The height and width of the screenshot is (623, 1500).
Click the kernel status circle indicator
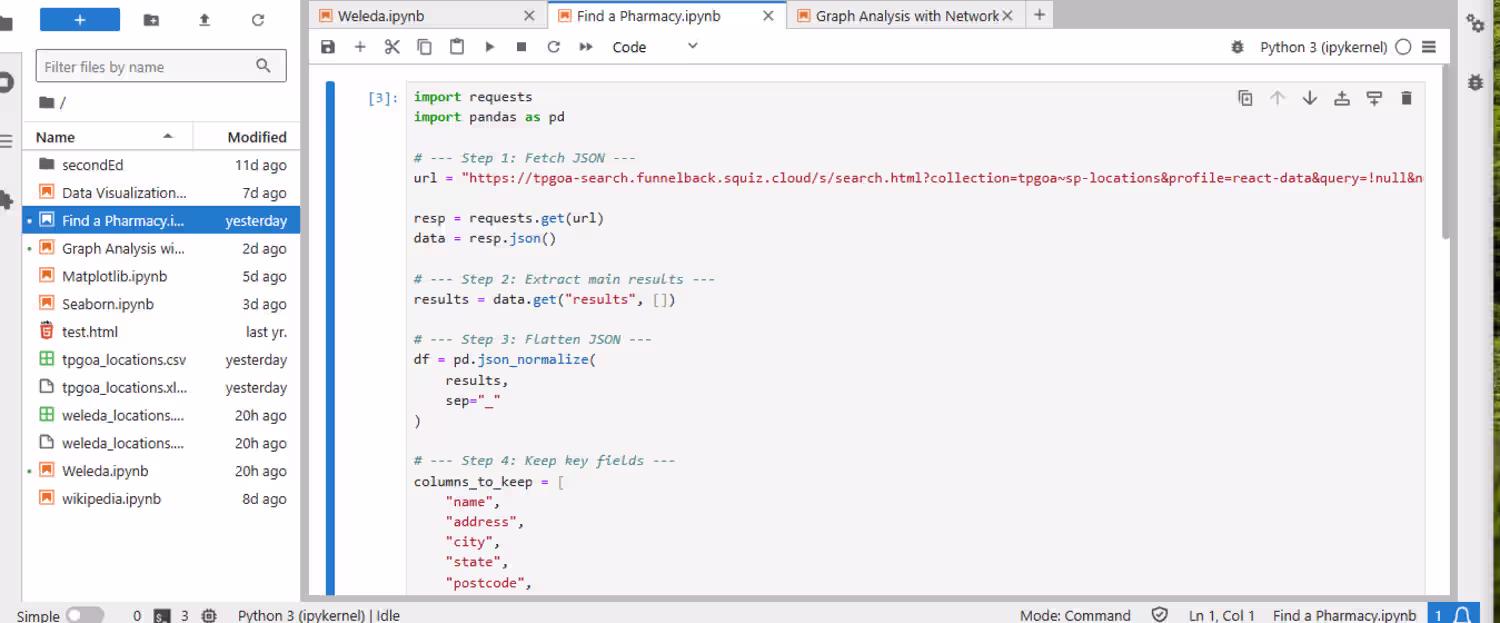tap(1403, 47)
